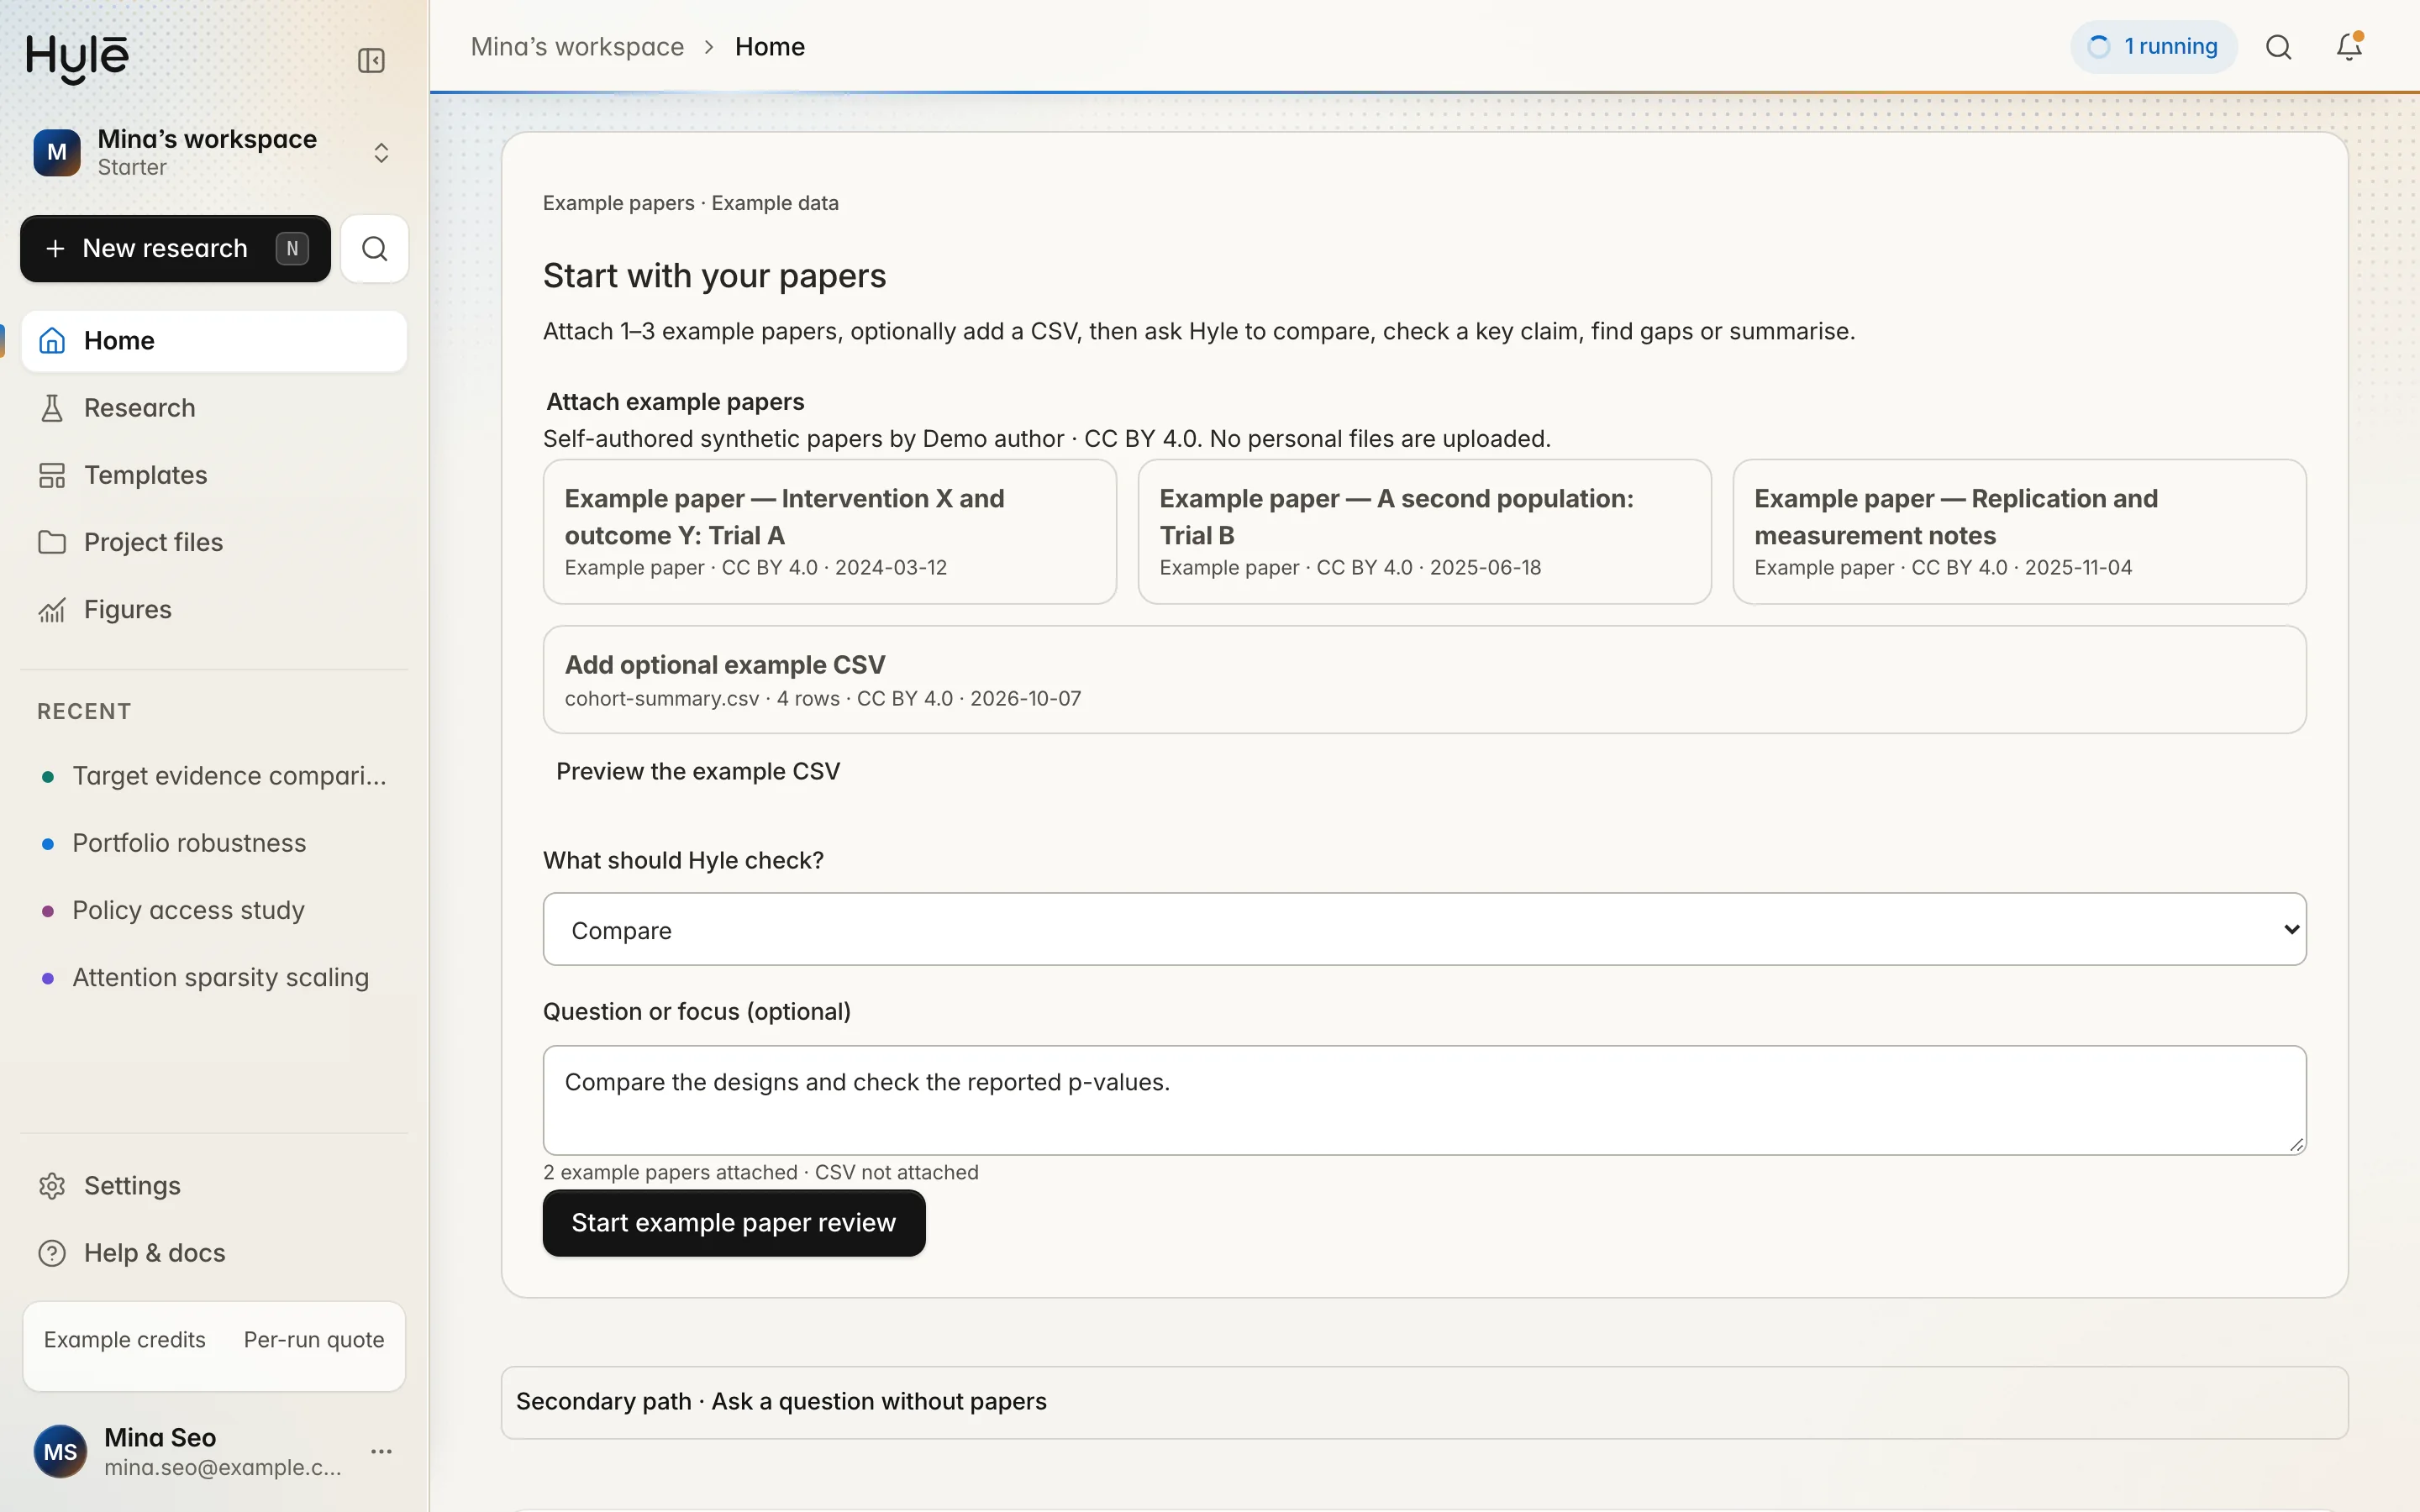The width and height of the screenshot is (2420, 1512).
Task: Attach the Replication and measurement notes paper
Action: pos(2019,532)
